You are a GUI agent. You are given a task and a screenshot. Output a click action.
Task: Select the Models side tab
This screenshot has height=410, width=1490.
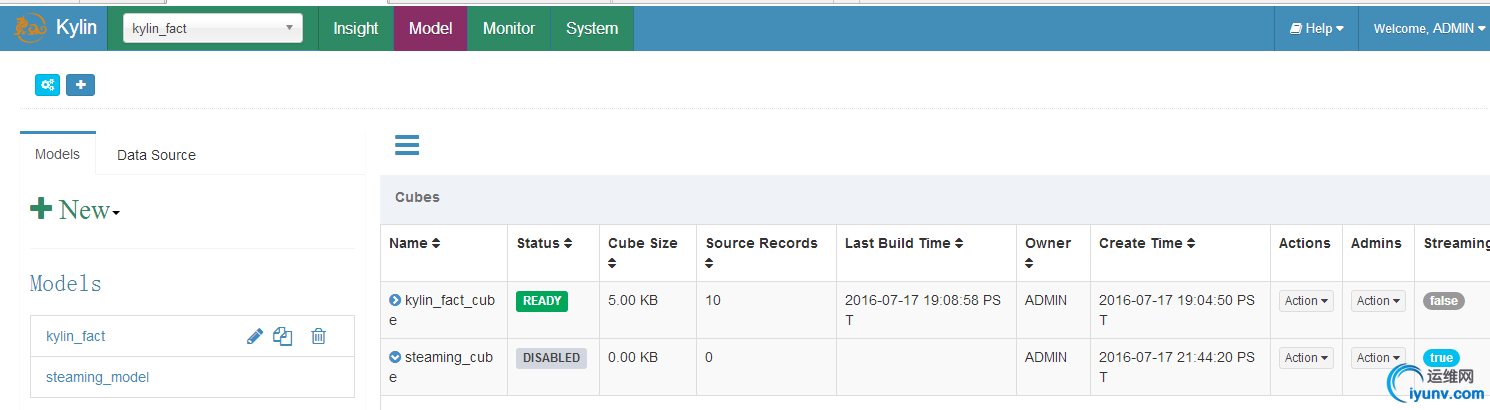pos(57,154)
